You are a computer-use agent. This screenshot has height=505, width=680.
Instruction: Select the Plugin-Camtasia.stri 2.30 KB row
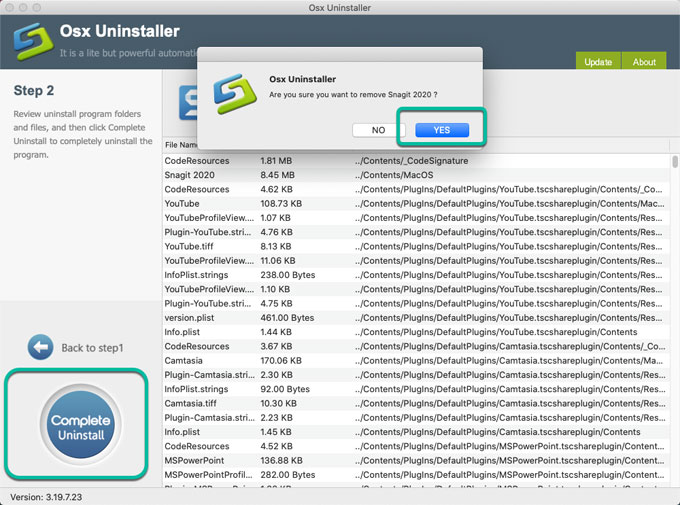pyautogui.click(x=416, y=375)
